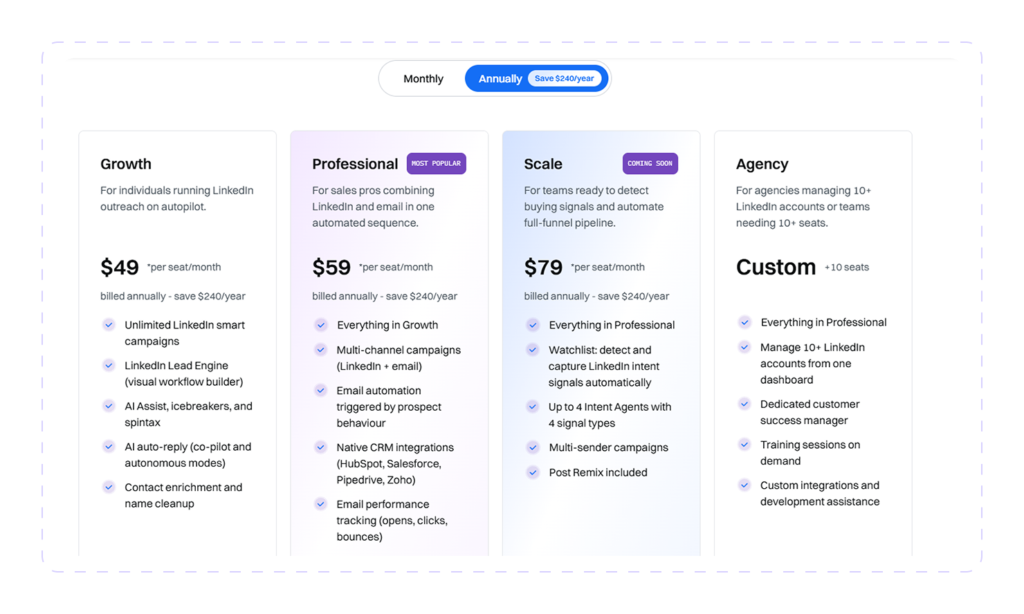Click checkmark next to Dedicated customer success manager
The image size is (1024, 614).
tap(744, 404)
